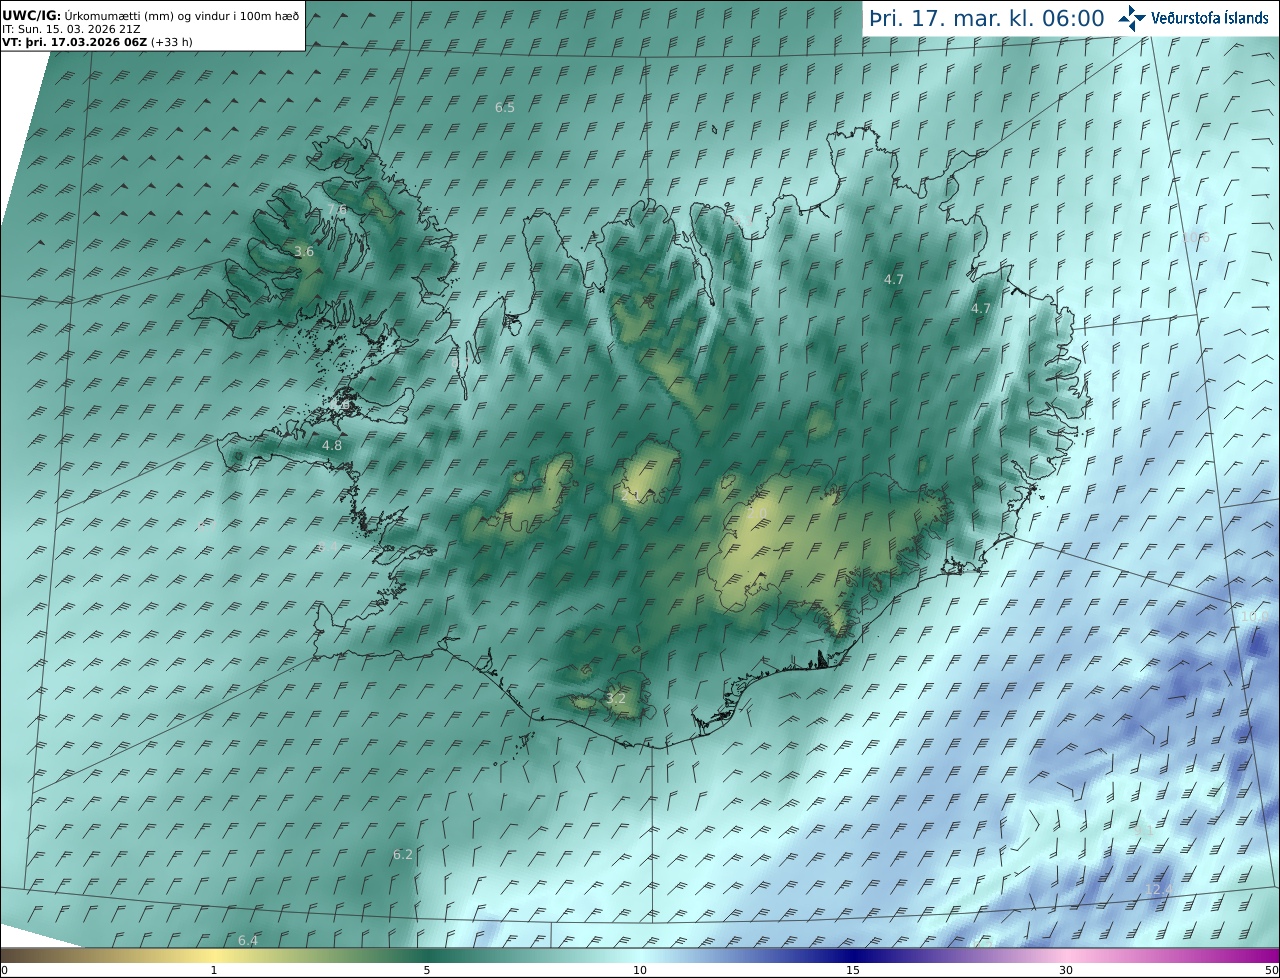Click the colour scale tick labelled 5
The height and width of the screenshot is (978, 1280).
[x=427, y=970]
